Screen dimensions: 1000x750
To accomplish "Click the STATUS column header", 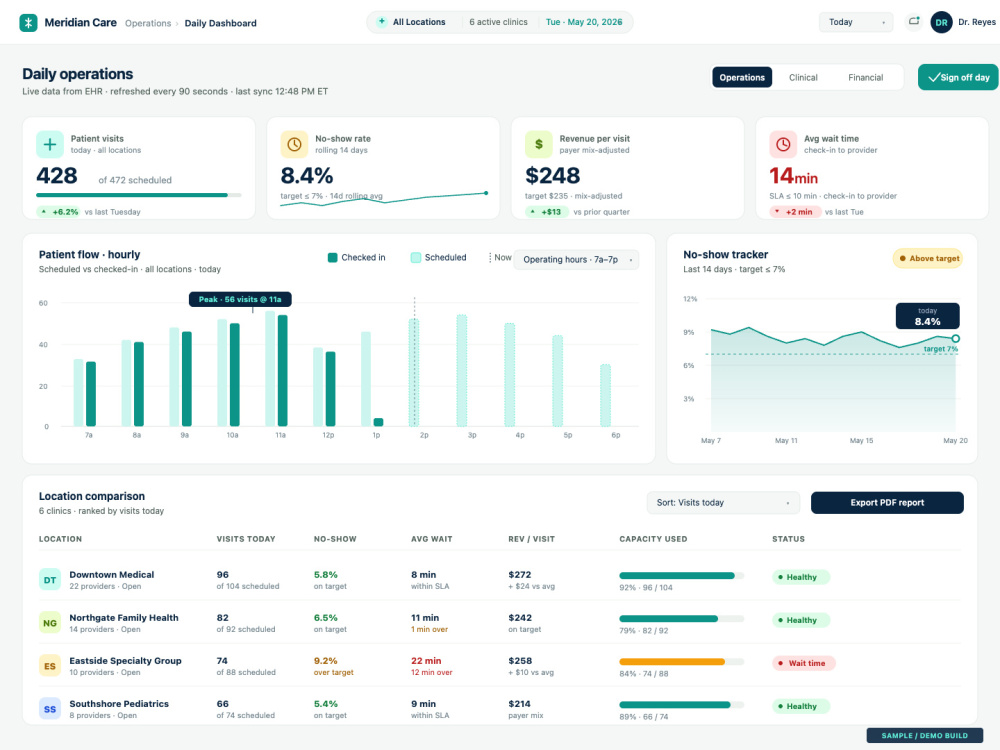I will 788,539.
